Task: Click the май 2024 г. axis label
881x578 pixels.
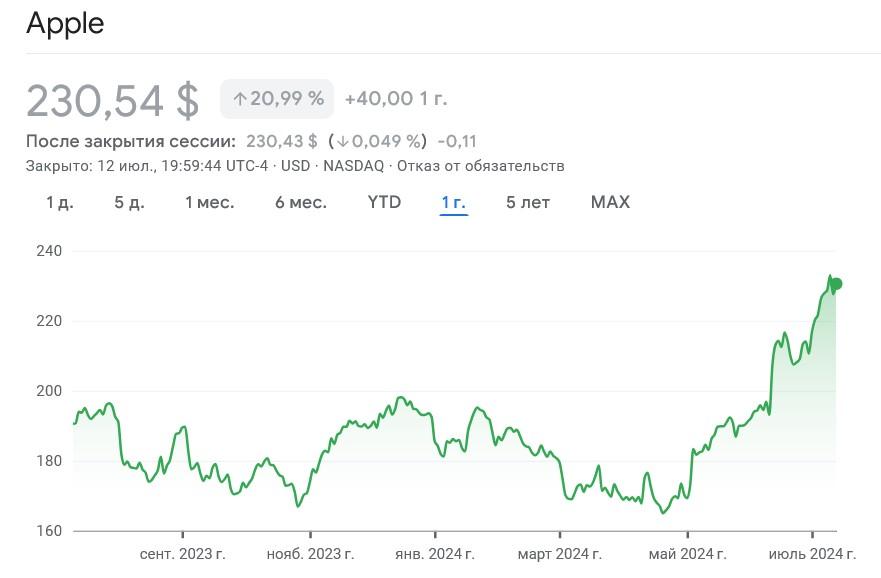Action: coord(688,554)
